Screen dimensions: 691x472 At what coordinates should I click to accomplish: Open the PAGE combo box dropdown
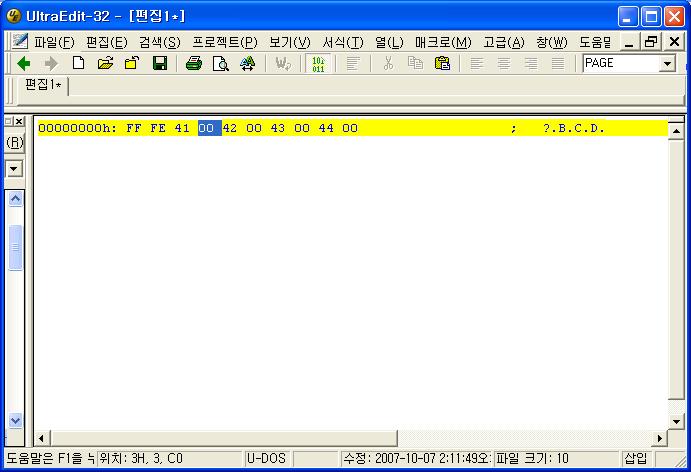point(667,64)
